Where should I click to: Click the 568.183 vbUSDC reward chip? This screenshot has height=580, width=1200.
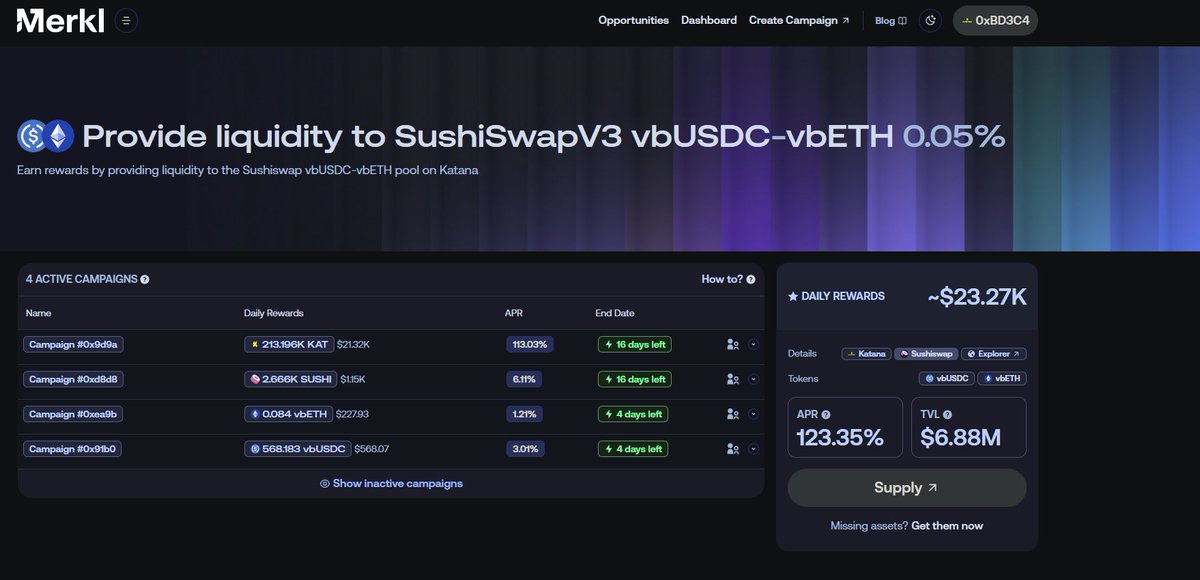297,449
